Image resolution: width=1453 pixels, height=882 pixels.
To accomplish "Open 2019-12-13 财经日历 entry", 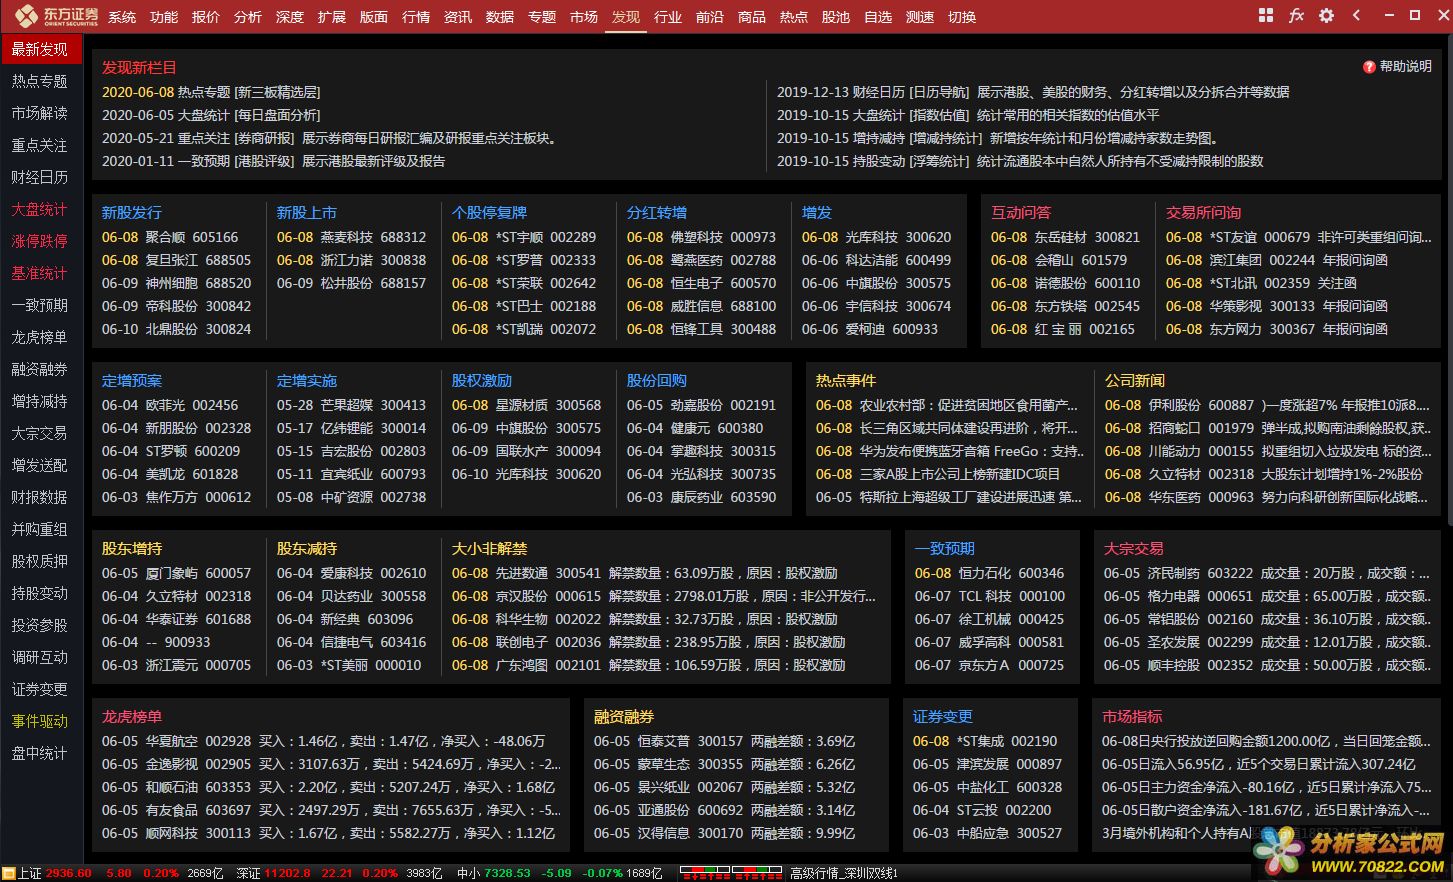I will [x=1033, y=92].
